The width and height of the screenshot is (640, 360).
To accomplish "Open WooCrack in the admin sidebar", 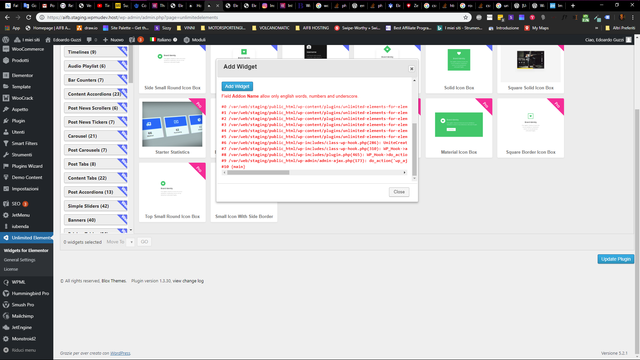I will pos(27,98).
